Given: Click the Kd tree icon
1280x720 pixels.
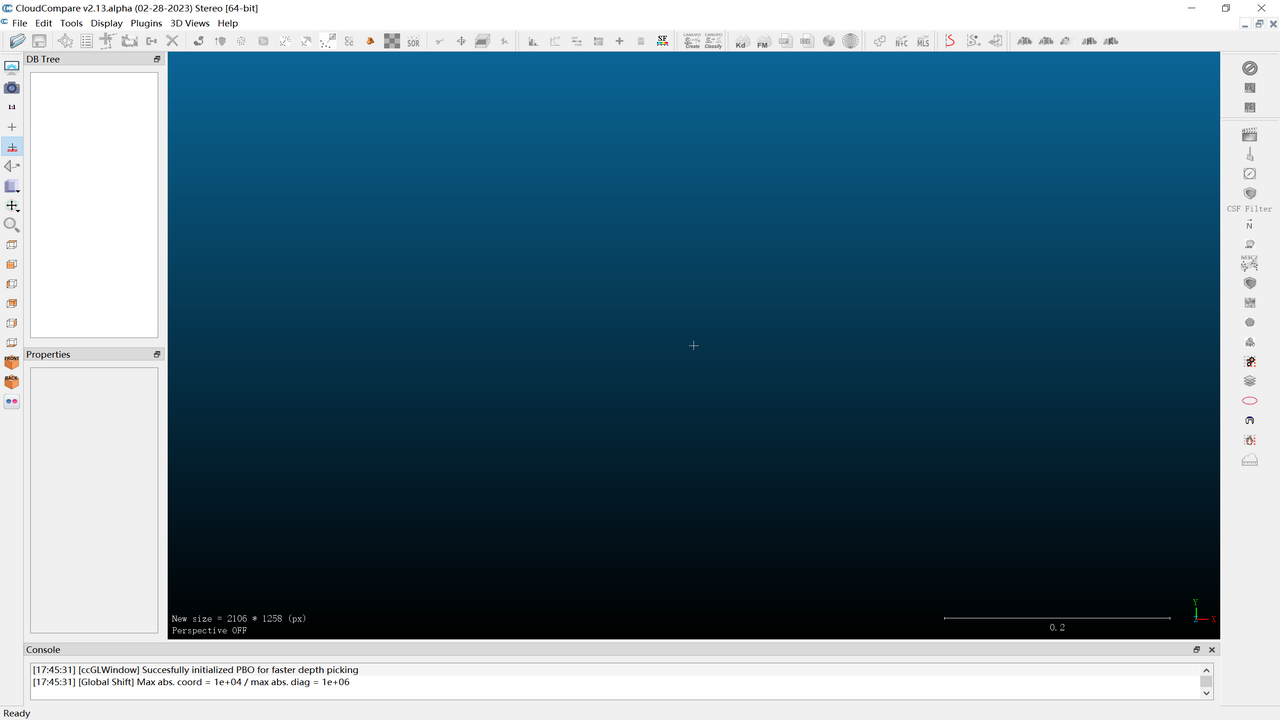Looking at the screenshot, I should (741, 42).
